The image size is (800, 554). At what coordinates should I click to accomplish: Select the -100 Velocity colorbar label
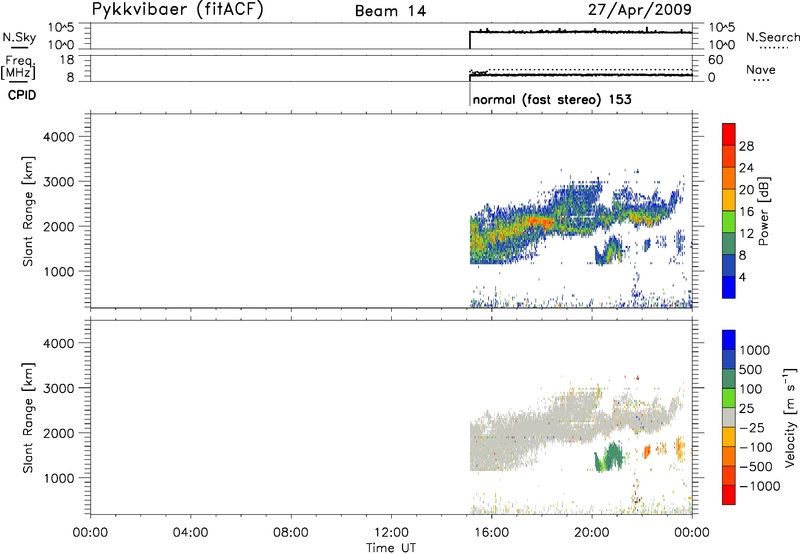(755, 447)
